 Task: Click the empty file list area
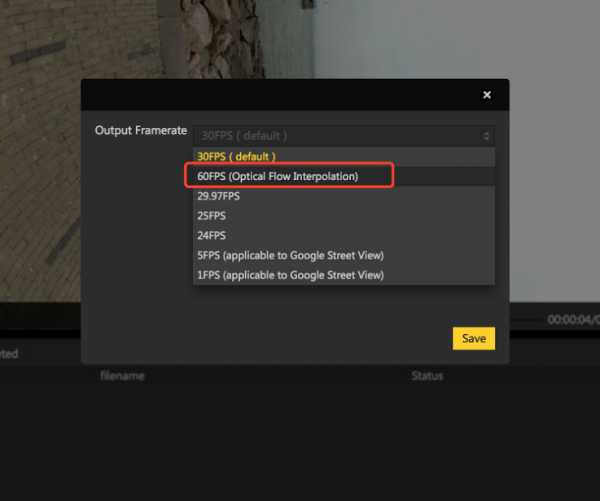[x=300, y=440]
